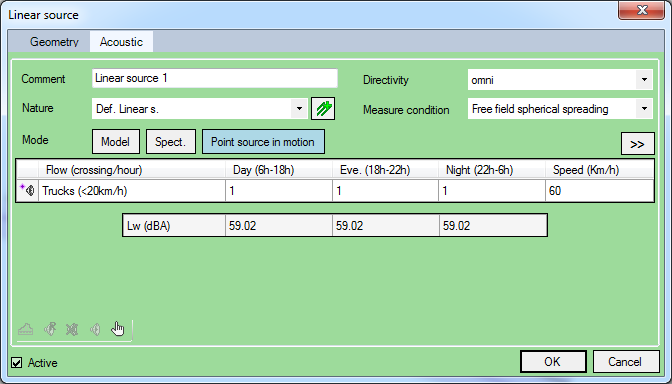Choose Spect. mode
Image resolution: width=672 pixels, height=384 pixels.
(x=171, y=142)
